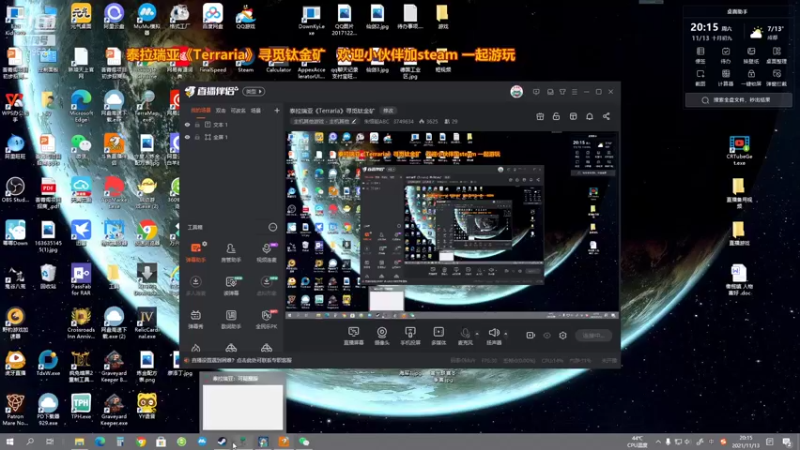Show hidden system tray icons chevron
800x450 pixels.
tap(658, 442)
